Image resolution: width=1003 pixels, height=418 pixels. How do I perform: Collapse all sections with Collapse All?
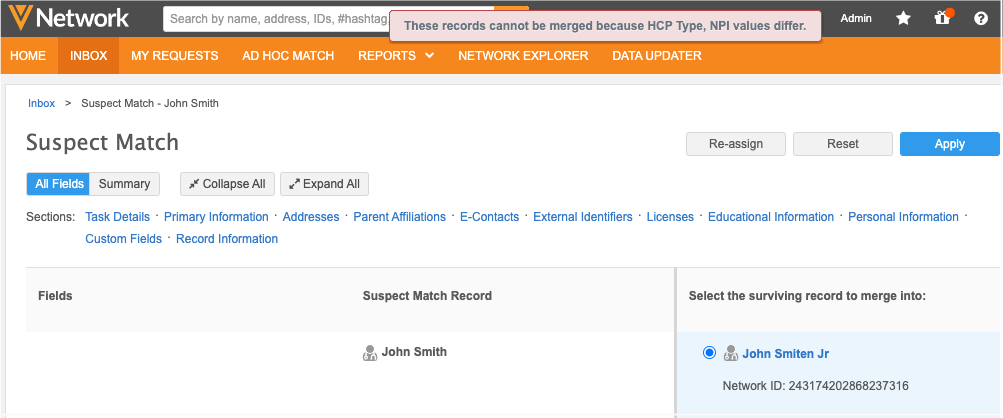[x=226, y=184]
